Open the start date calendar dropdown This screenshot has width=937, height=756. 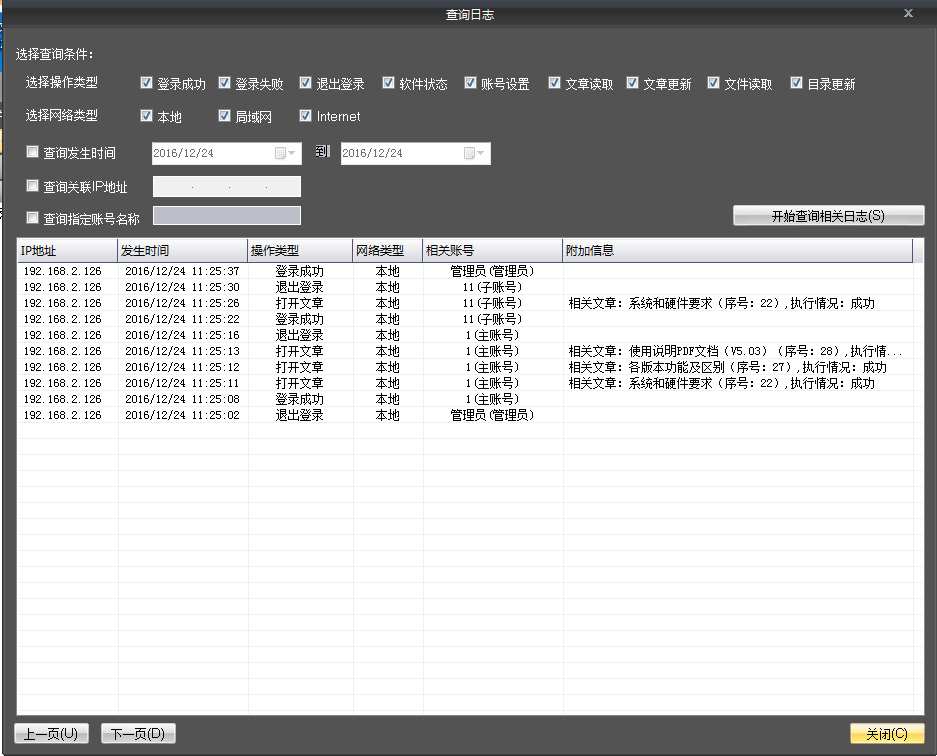coord(285,154)
